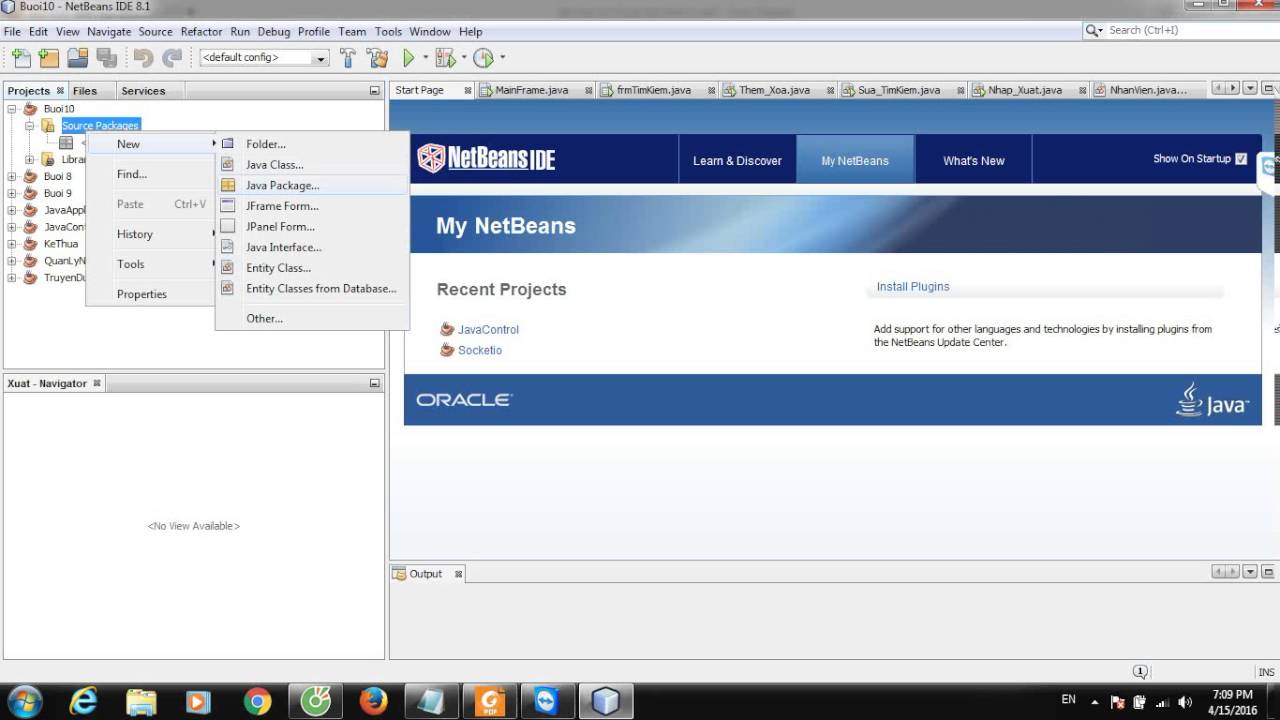Click the Java Package icon in the submenu

[228, 185]
